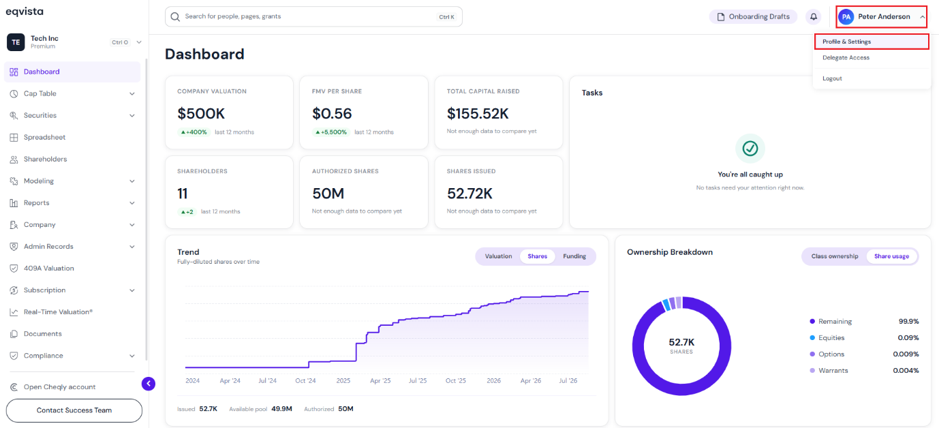Viewport: 939px width, 428px height.
Task: Click the search people, pages, grants field
Action: pos(314,17)
